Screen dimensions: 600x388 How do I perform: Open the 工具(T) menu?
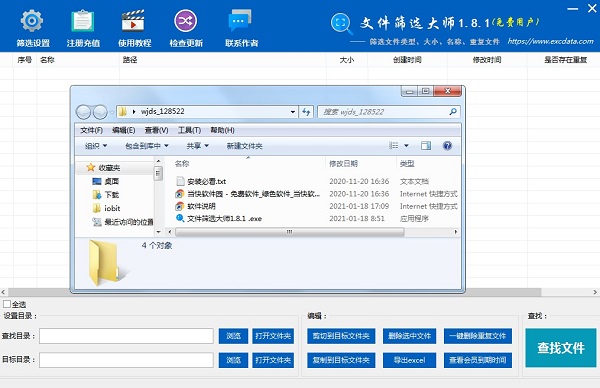pyautogui.click(x=189, y=130)
